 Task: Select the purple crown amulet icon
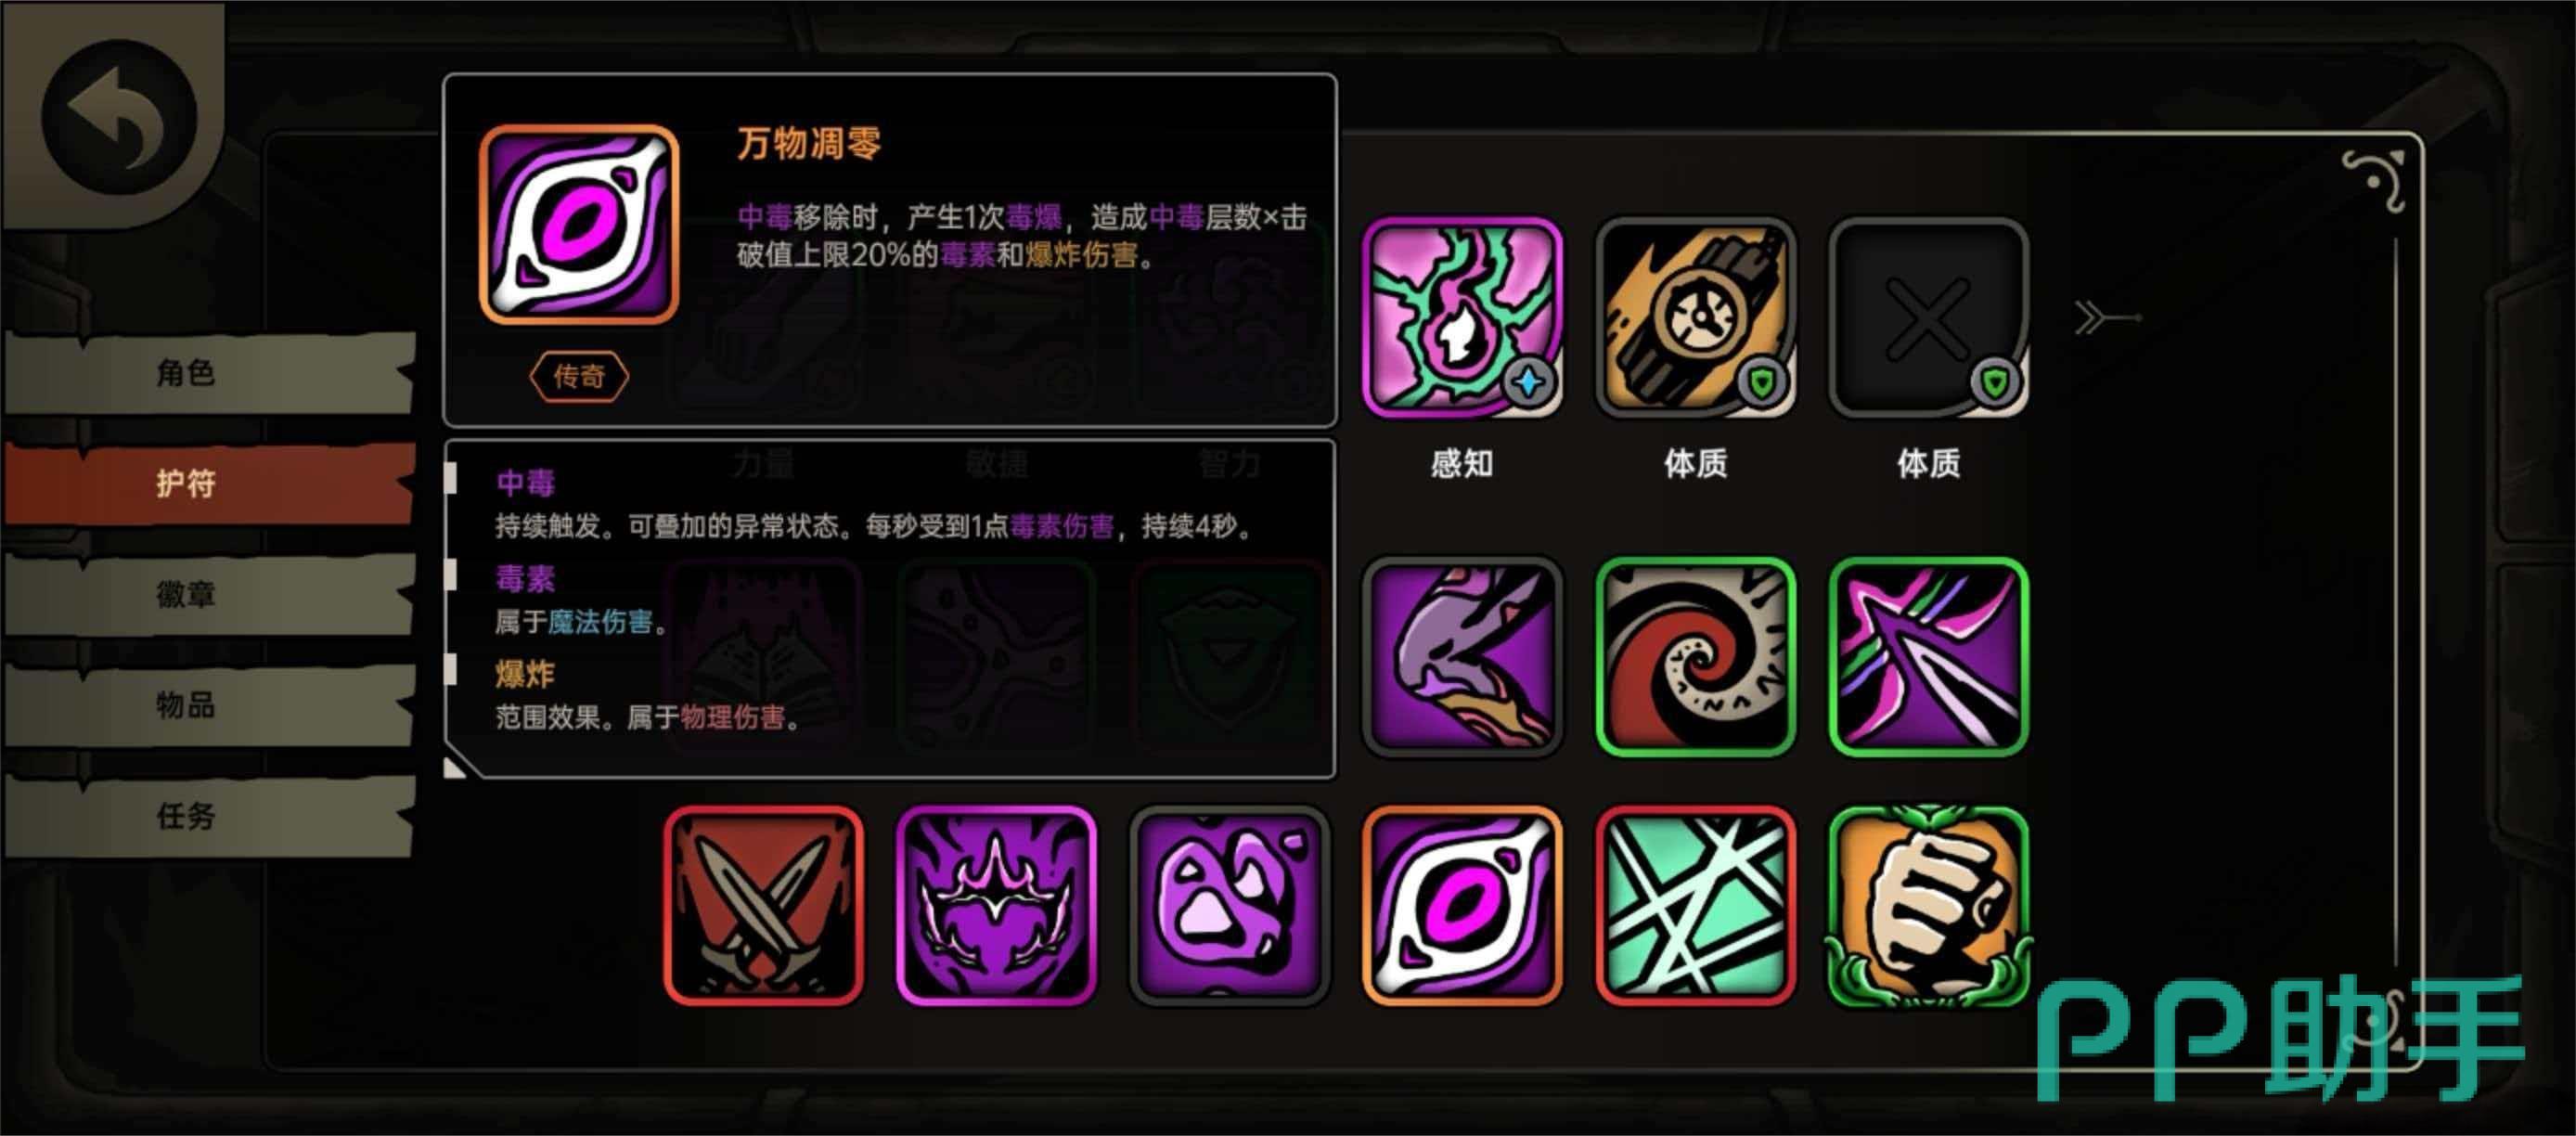tap(996, 906)
